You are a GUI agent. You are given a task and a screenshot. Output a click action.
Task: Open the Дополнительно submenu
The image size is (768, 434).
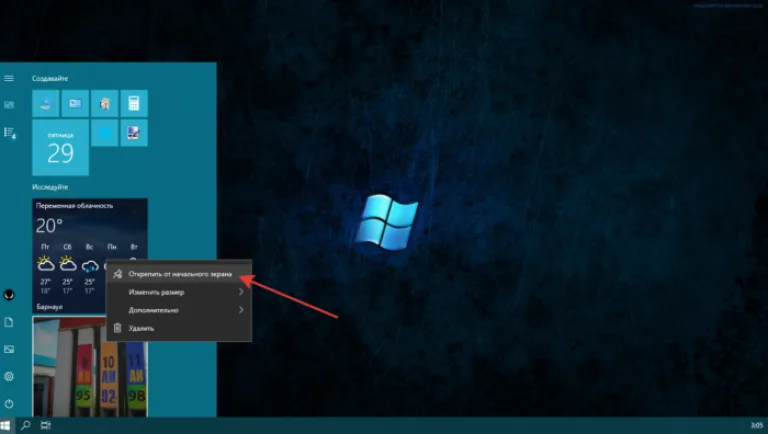(x=179, y=310)
